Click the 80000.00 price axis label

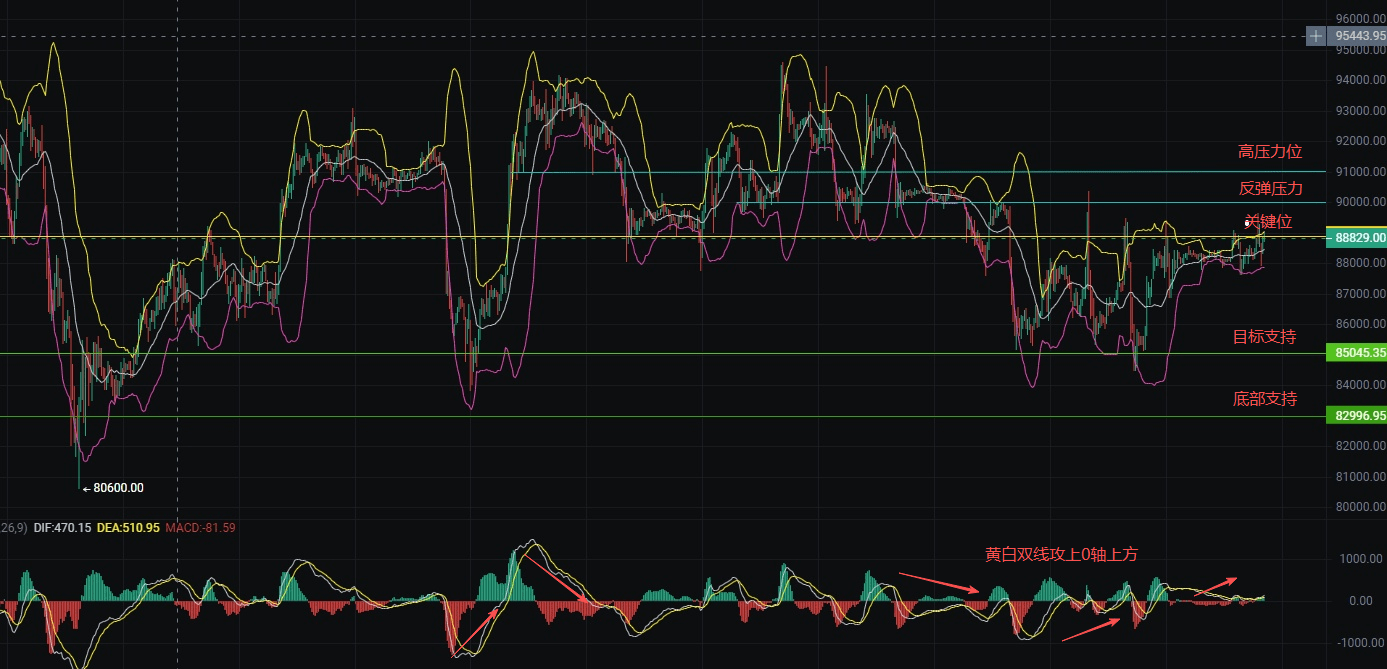1360,506
